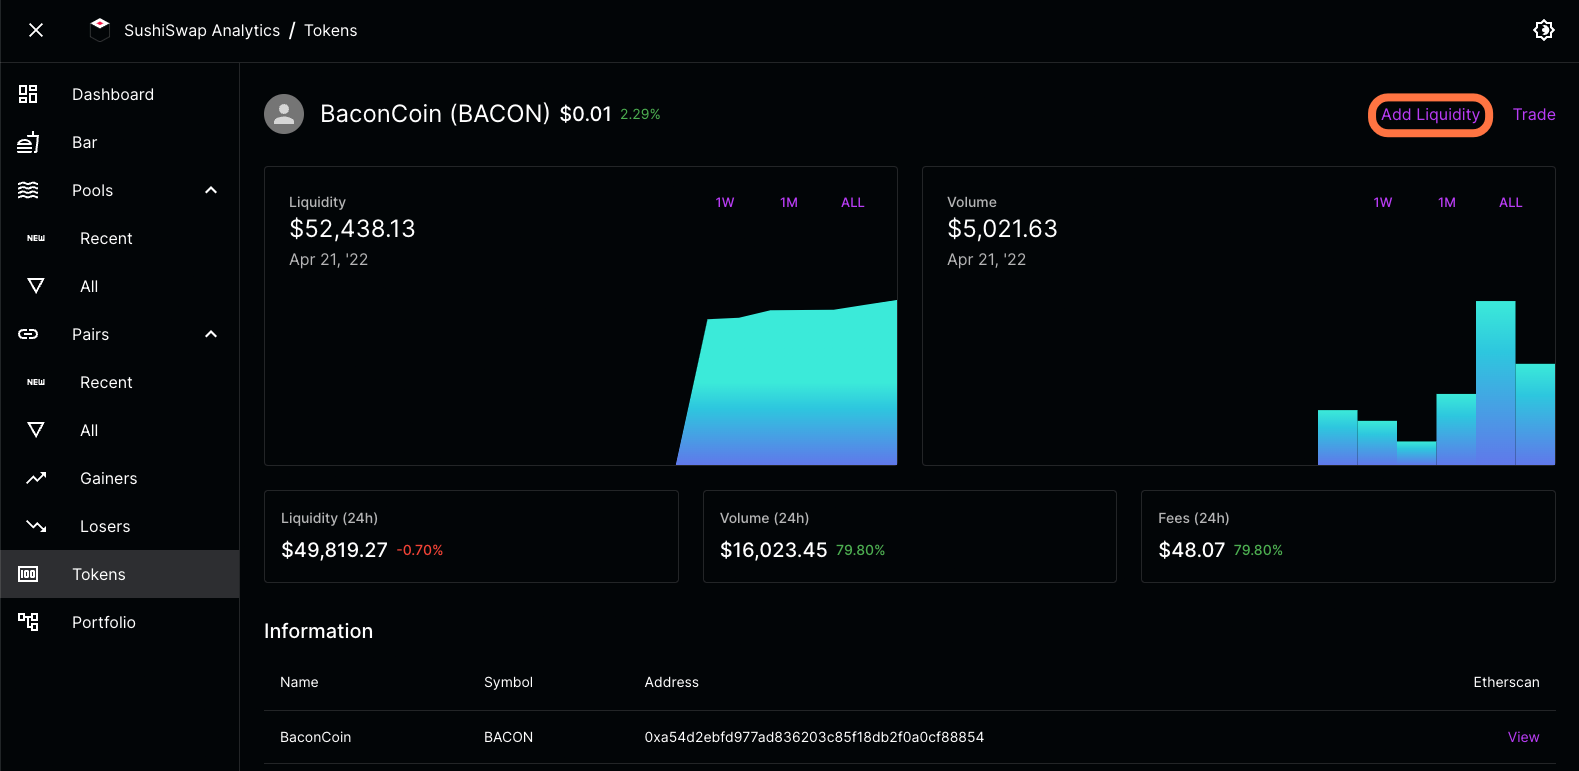Click the Portfolio tree icon

click(28, 622)
